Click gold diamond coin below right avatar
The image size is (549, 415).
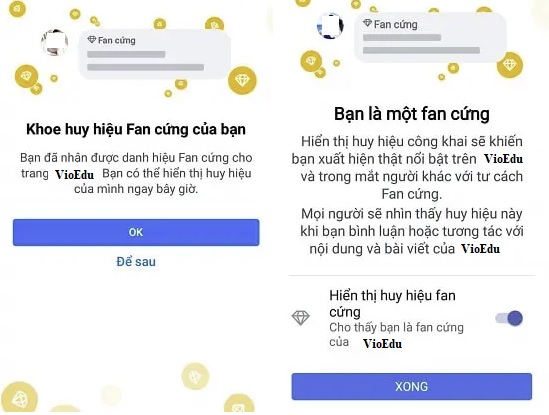[x=311, y=61]
